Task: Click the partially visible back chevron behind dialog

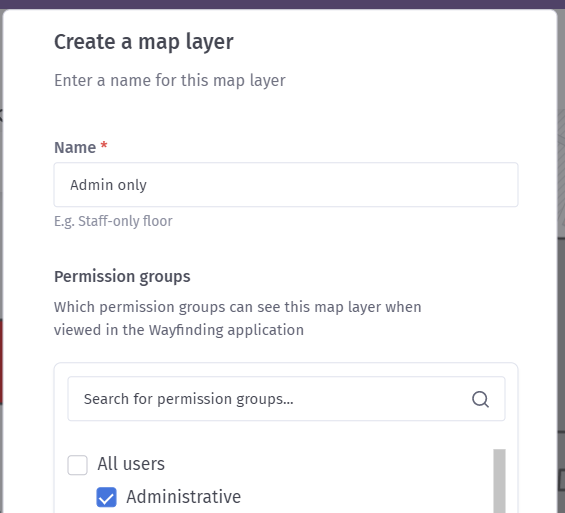Action: point(1,116)
